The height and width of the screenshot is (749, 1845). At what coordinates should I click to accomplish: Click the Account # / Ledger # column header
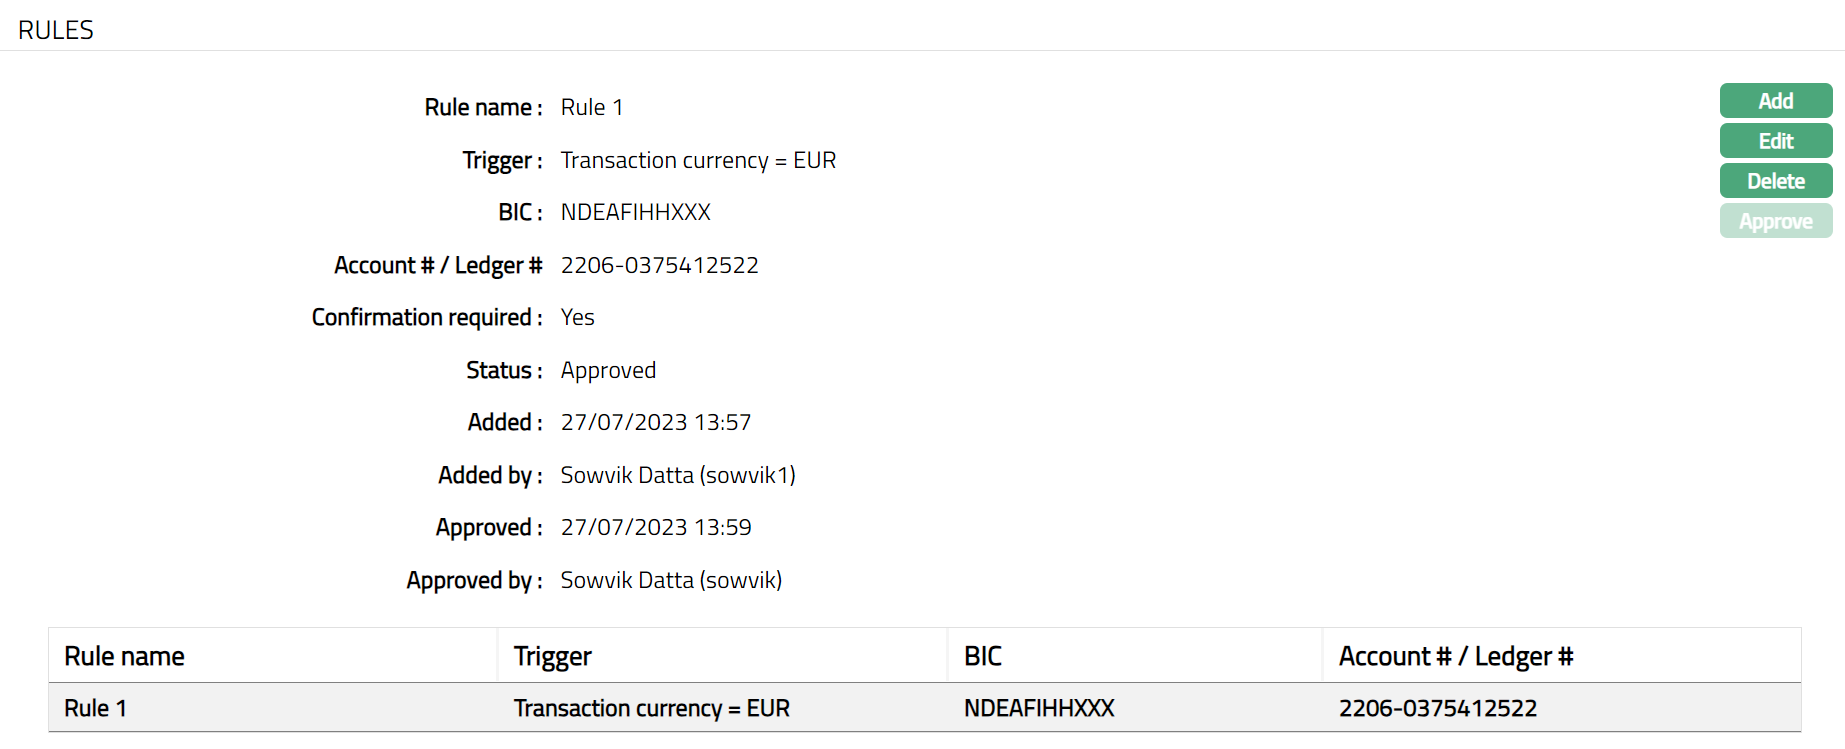click(1456, 656)
